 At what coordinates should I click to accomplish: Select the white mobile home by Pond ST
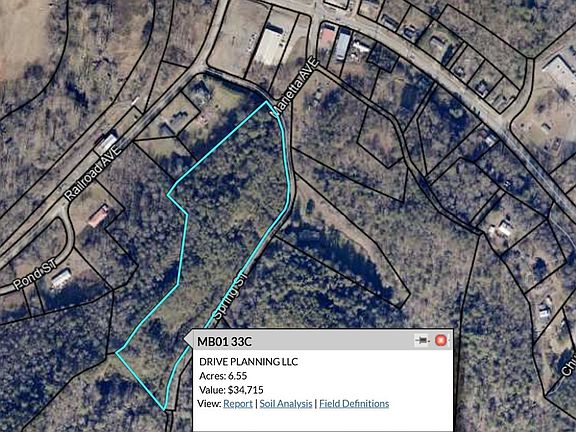click(x=61, y=278)
